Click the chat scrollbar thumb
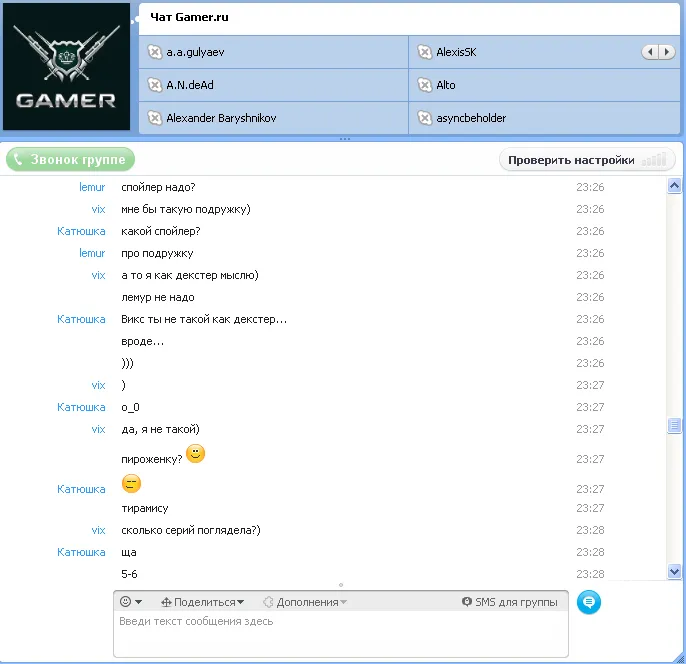The width and height of the screenshot is (686, 664). click(674, 425)
